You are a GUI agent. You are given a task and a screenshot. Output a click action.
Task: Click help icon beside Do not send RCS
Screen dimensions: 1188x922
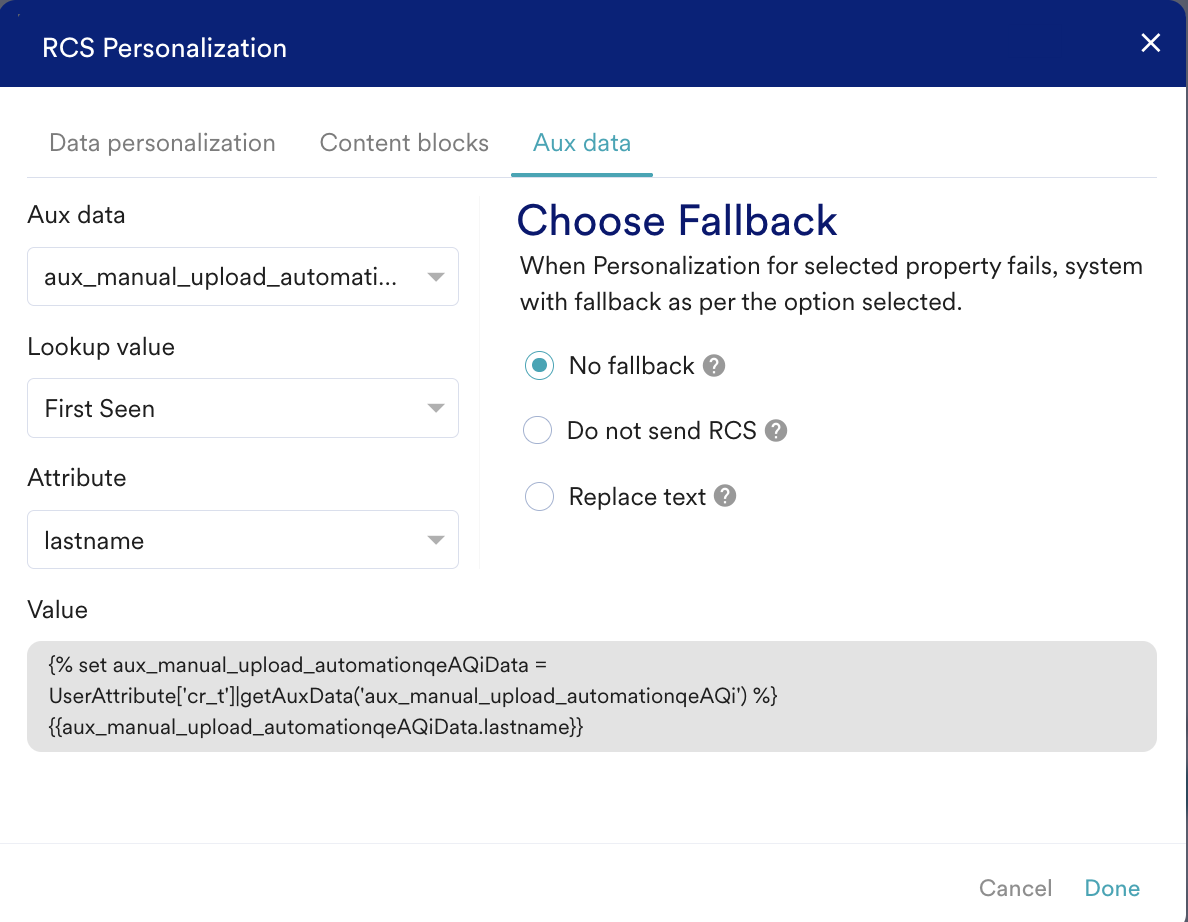coord(776,431)
